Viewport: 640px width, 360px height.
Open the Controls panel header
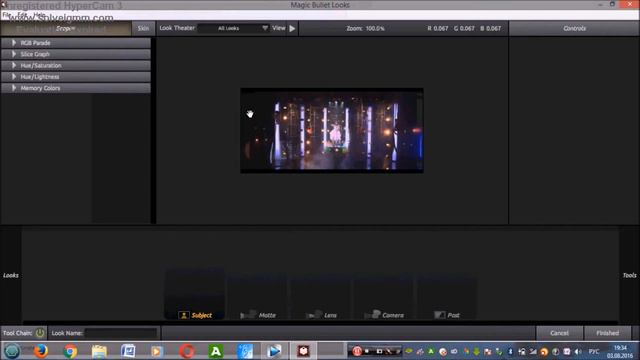pos(574,29)
